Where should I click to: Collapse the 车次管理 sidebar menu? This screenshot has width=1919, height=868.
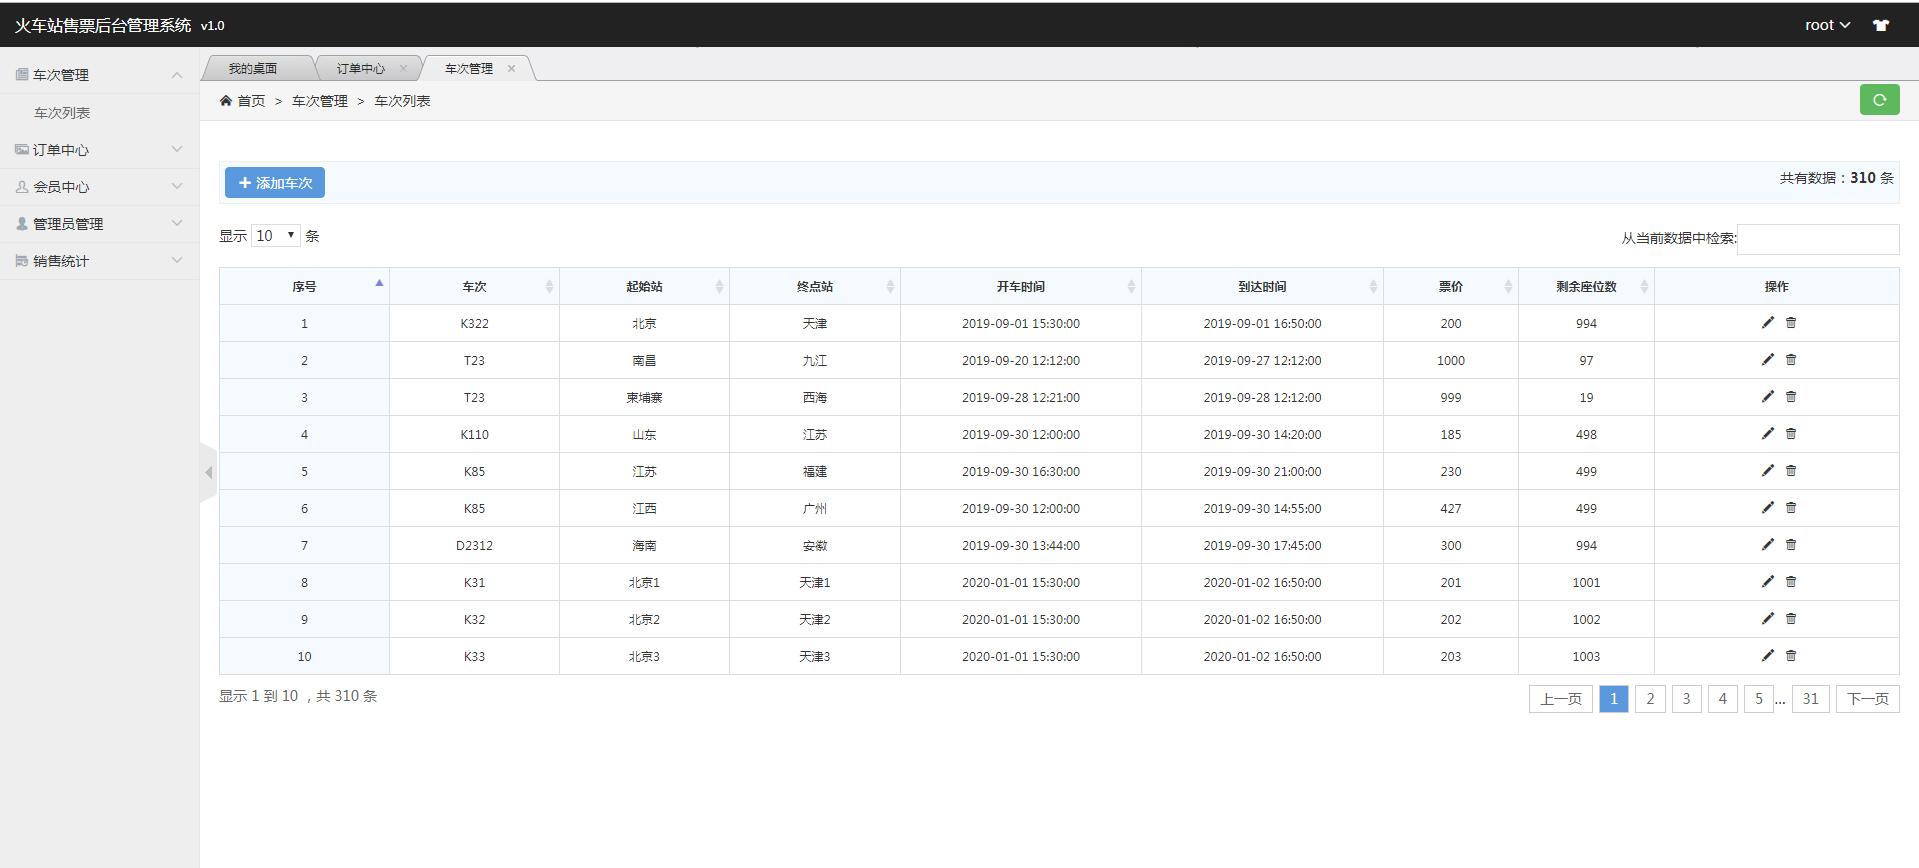(x=100, y=75)
